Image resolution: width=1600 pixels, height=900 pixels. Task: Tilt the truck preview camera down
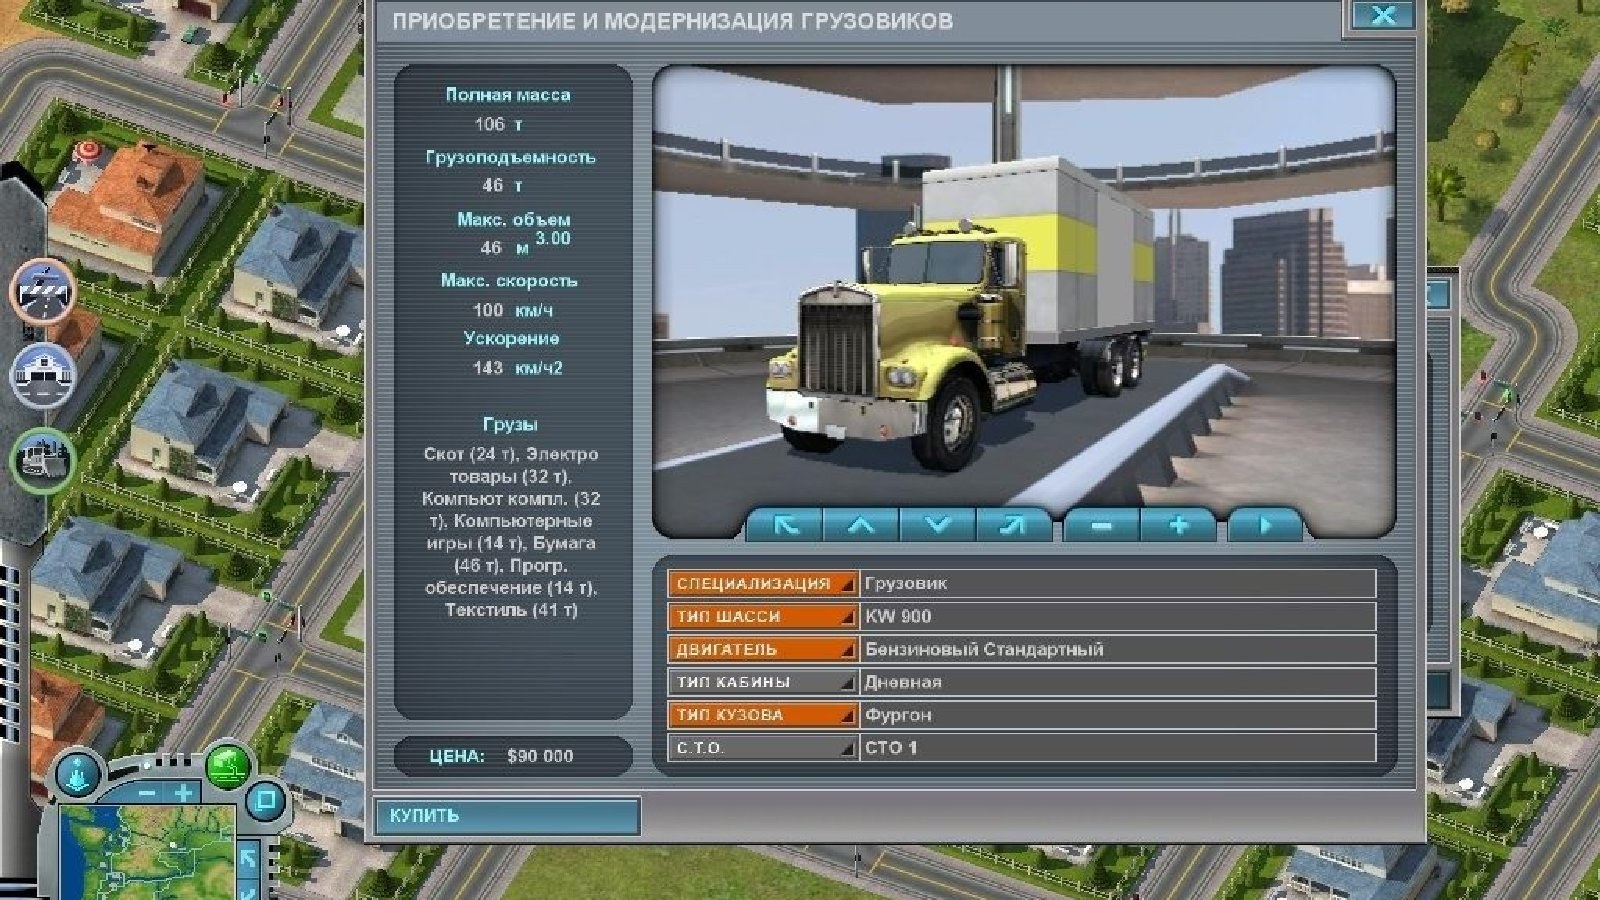[938, 525]
